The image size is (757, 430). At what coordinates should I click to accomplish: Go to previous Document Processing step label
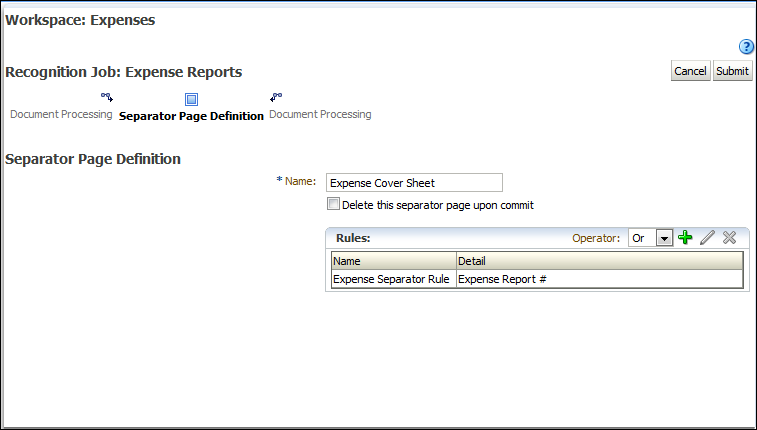[x=61, y=114]
